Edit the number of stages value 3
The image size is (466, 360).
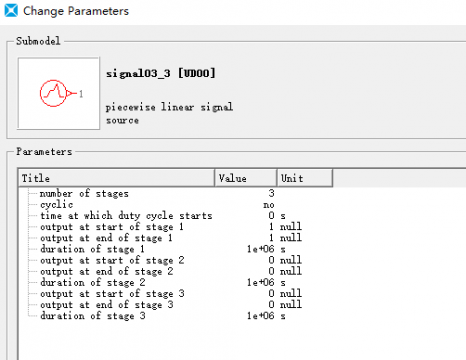[271, 193]
